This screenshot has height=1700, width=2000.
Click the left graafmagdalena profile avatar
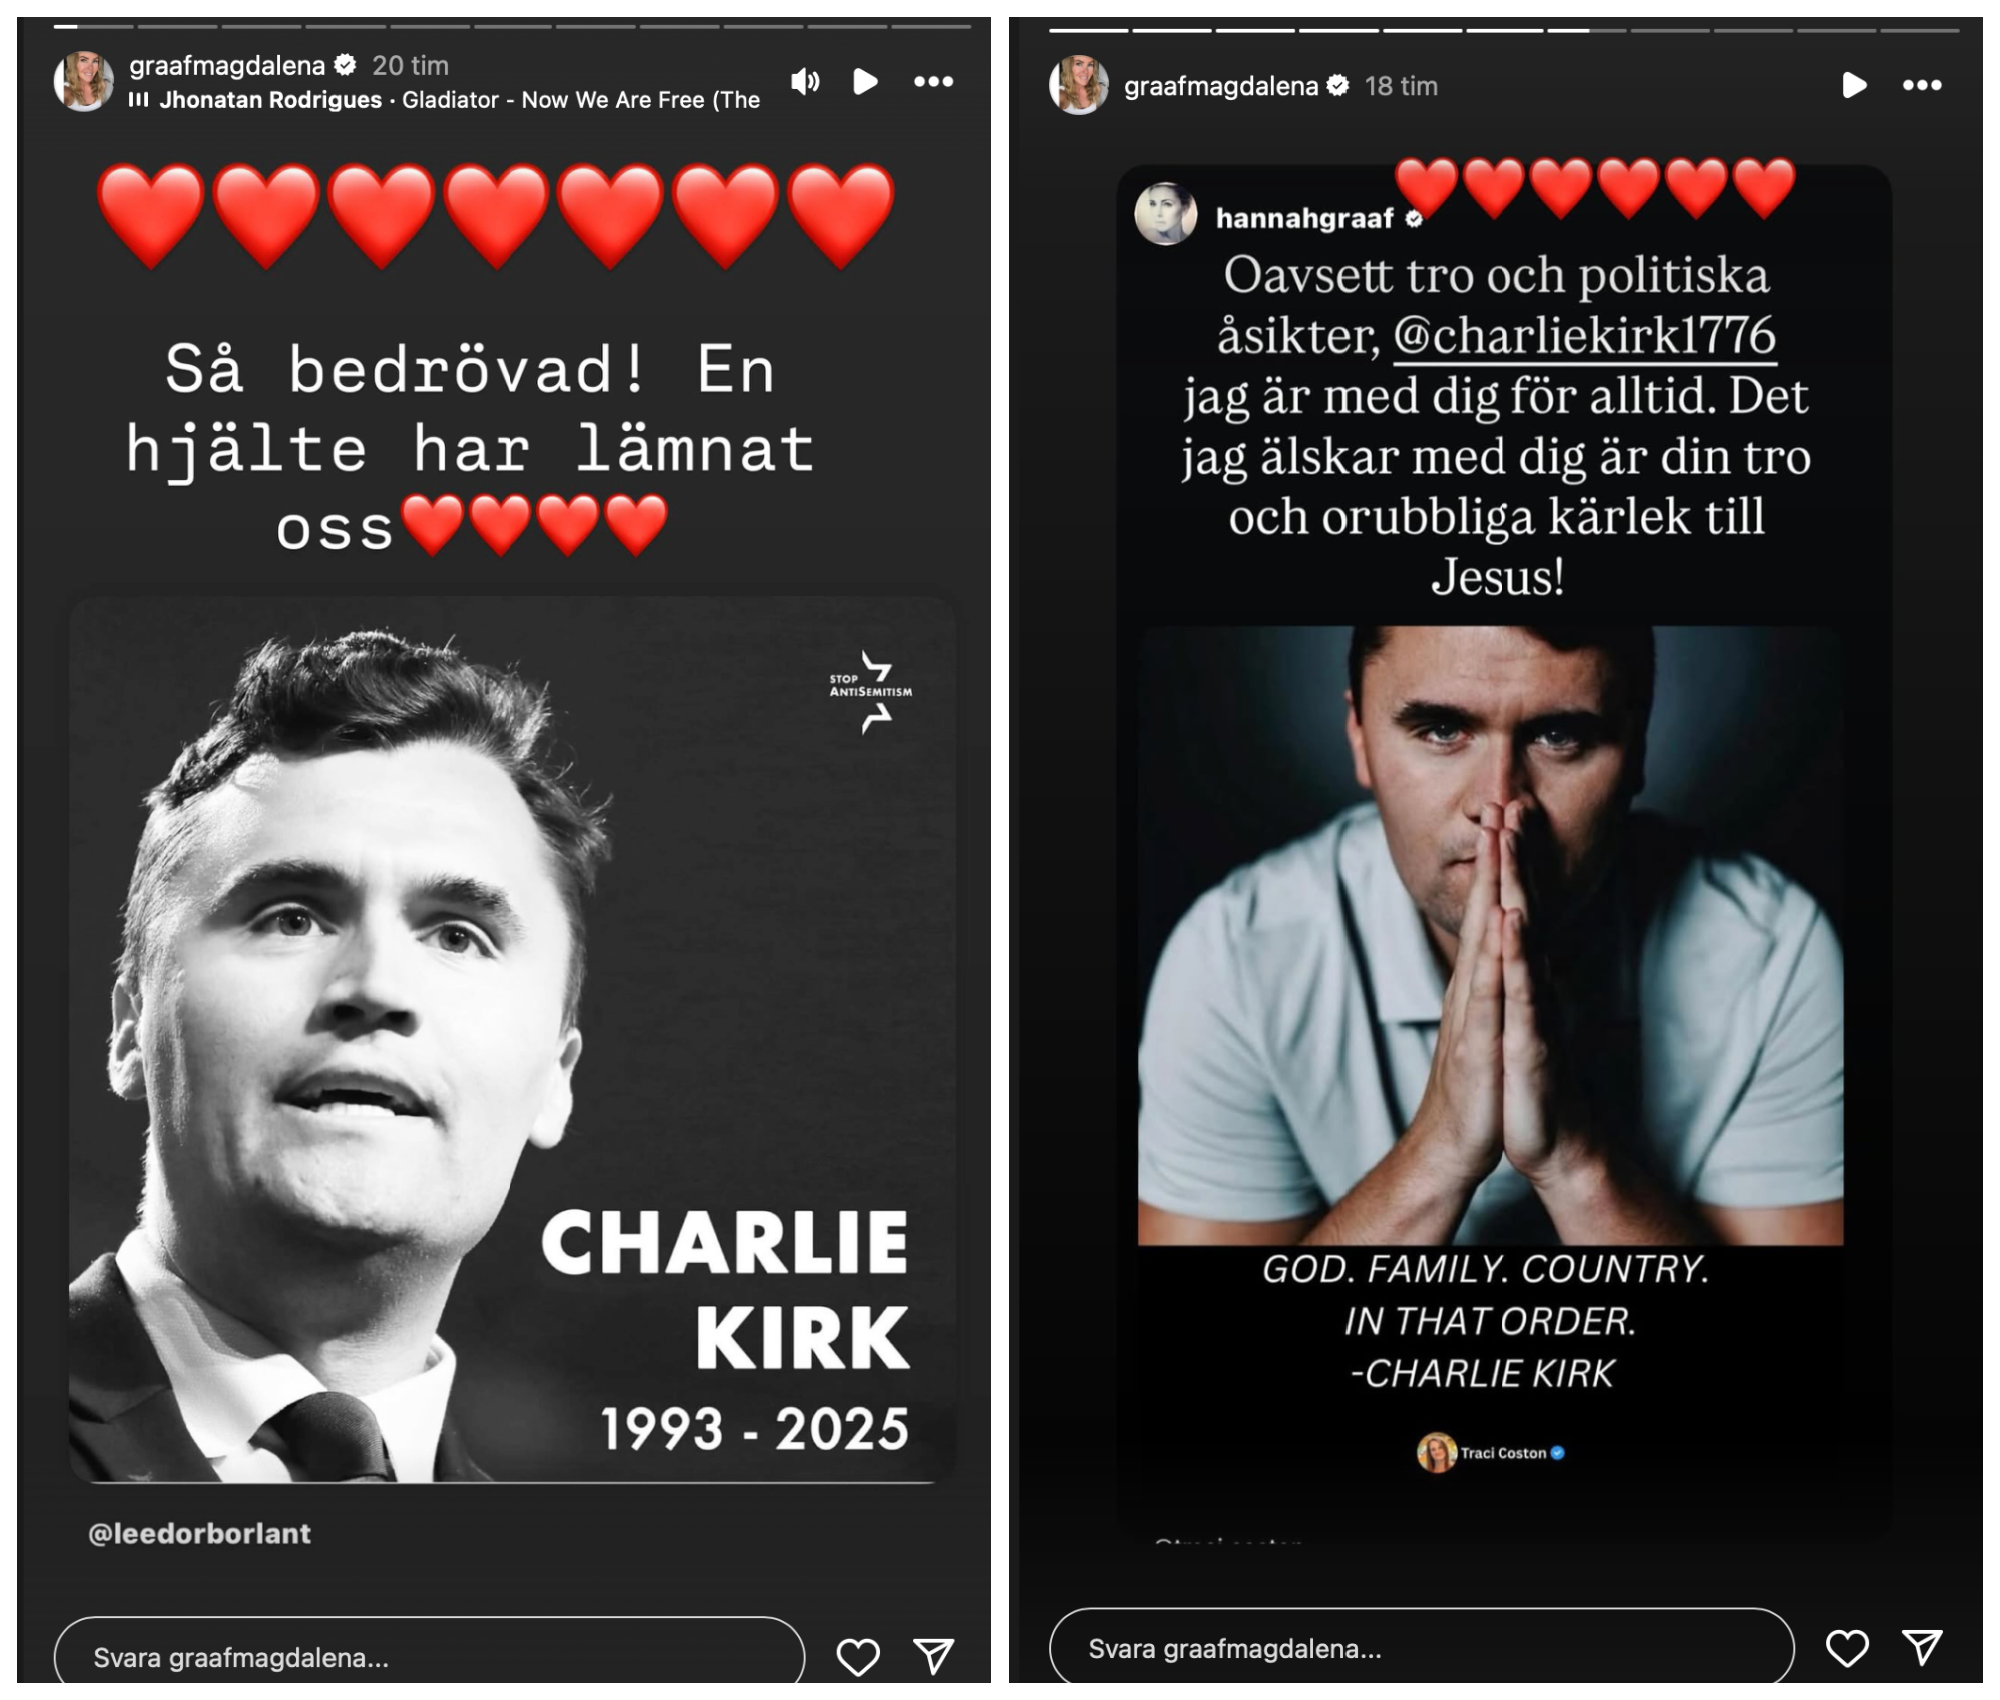click(x=83, y=81)
